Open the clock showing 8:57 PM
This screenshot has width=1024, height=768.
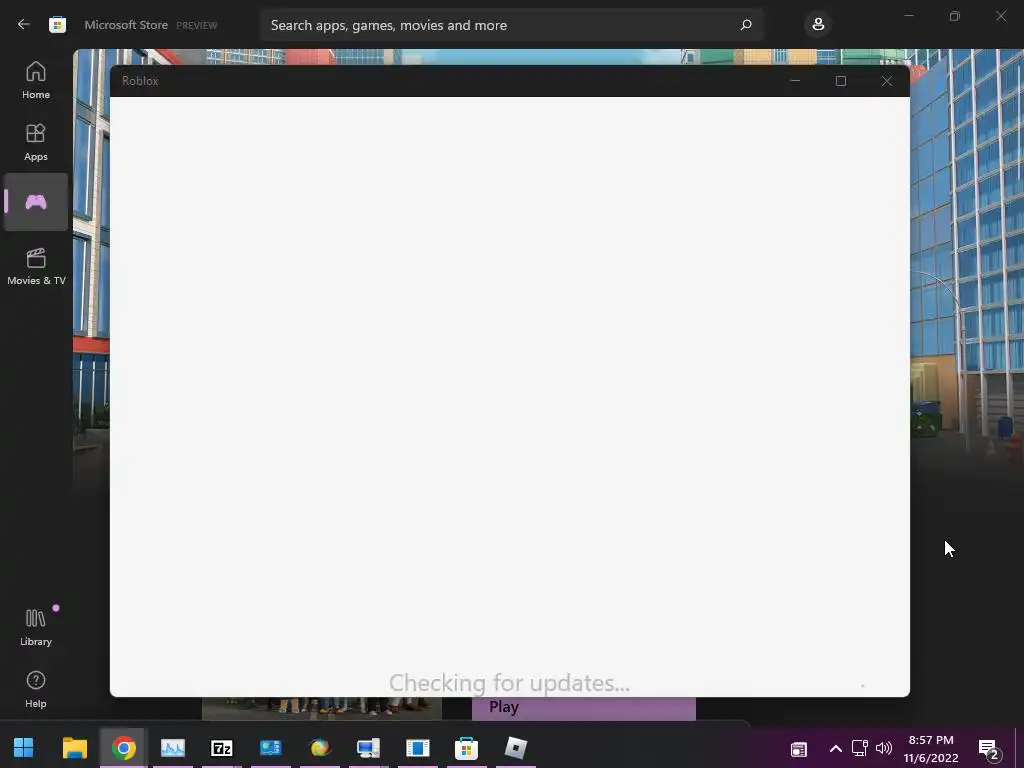point(931,749)
